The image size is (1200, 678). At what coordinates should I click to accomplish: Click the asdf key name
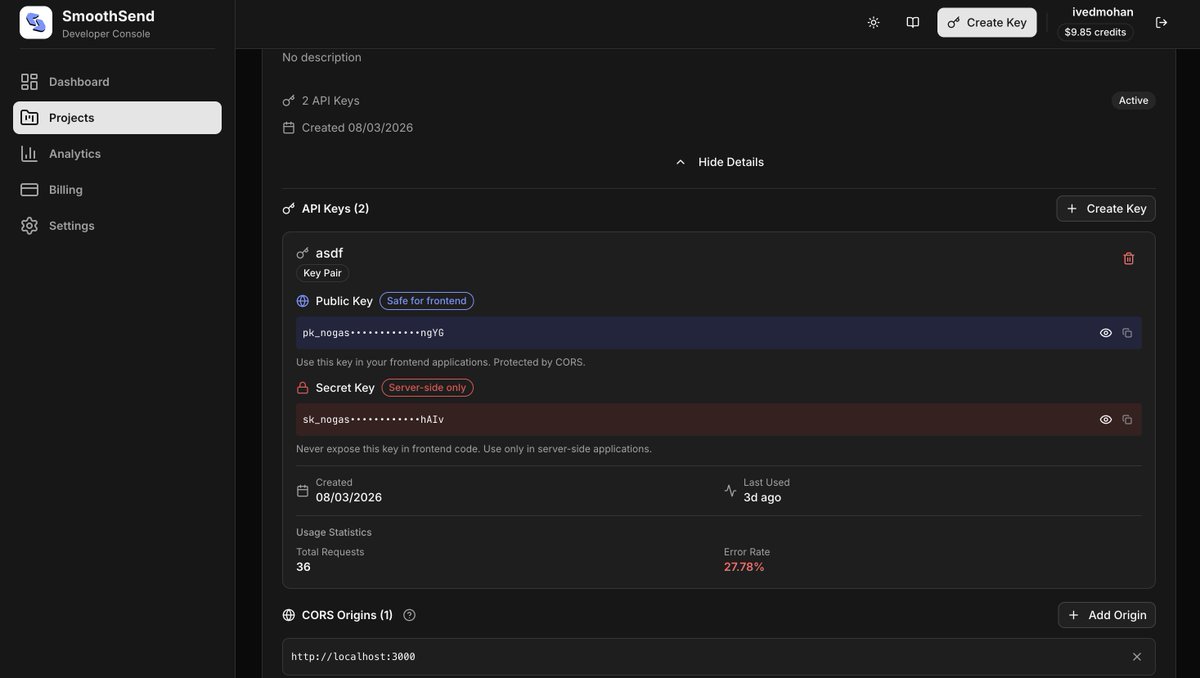pyautogui.click(x=329, y=253)
